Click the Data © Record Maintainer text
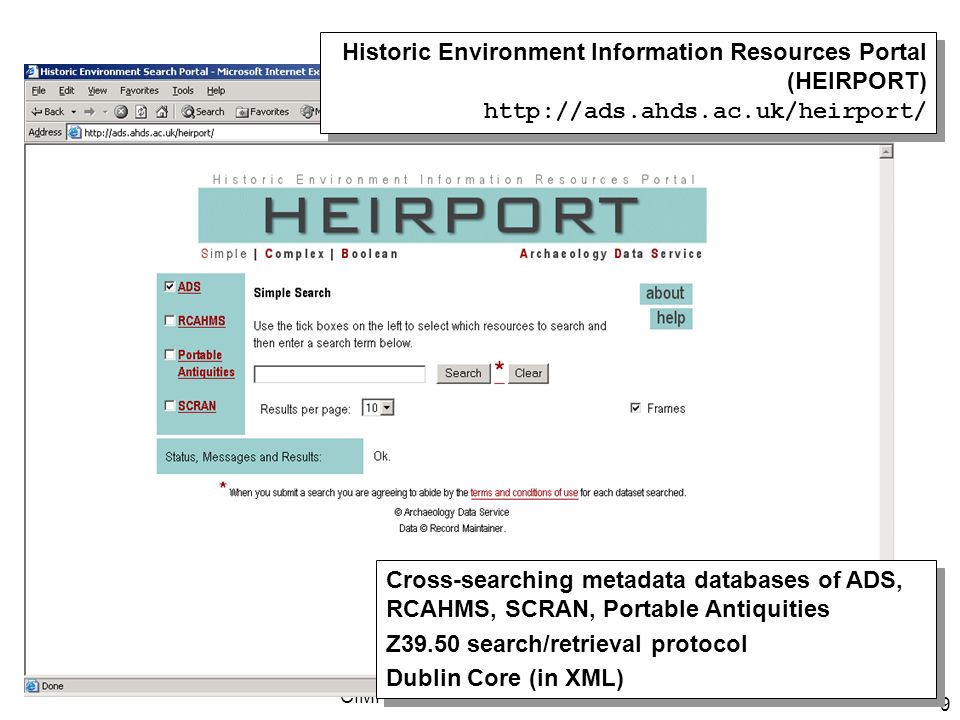Image resolution: width=960 pixels, height=720 pixels. [452, 528]
